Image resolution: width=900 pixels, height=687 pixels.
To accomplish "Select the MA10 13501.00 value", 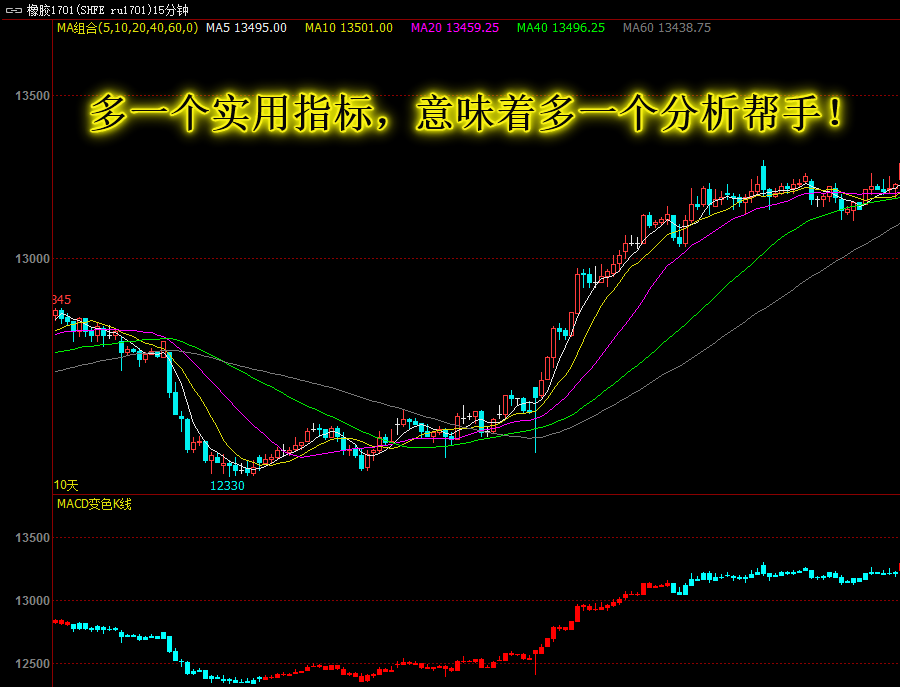I will click(349, 28).
